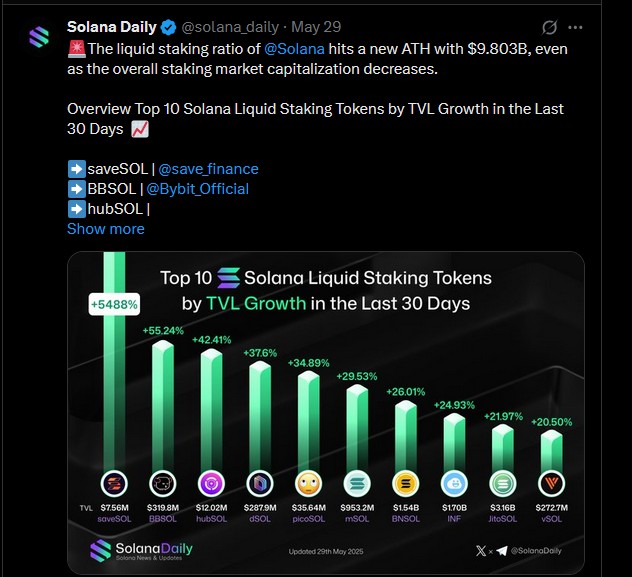The width and height of the screenshot is (632, 577).
Task: Click the Solana Daily profile avatar
Action: click(x=39, y=37)
